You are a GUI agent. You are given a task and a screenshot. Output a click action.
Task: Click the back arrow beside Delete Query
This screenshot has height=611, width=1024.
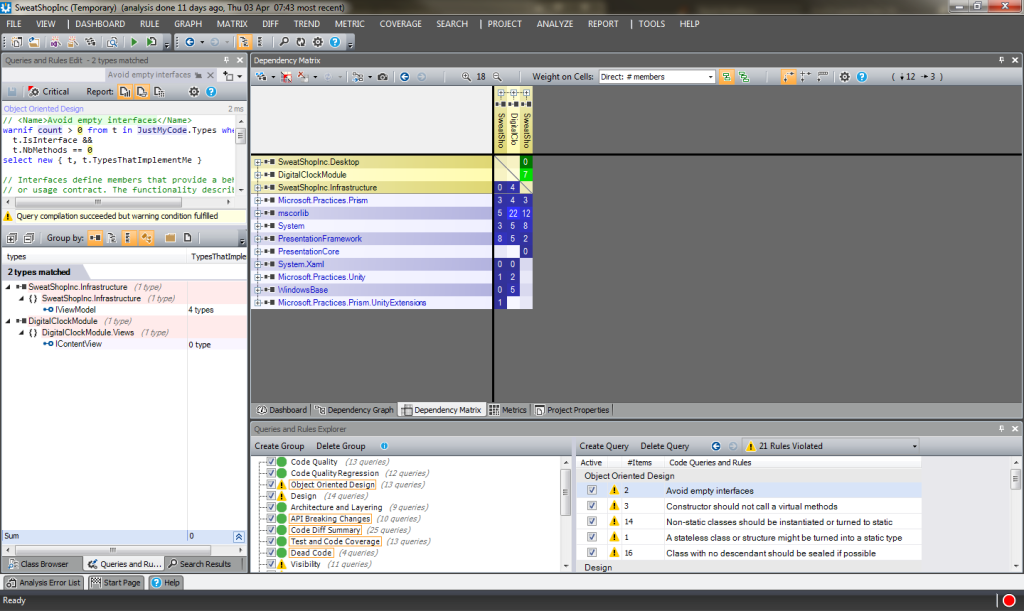tap(716, 446)
